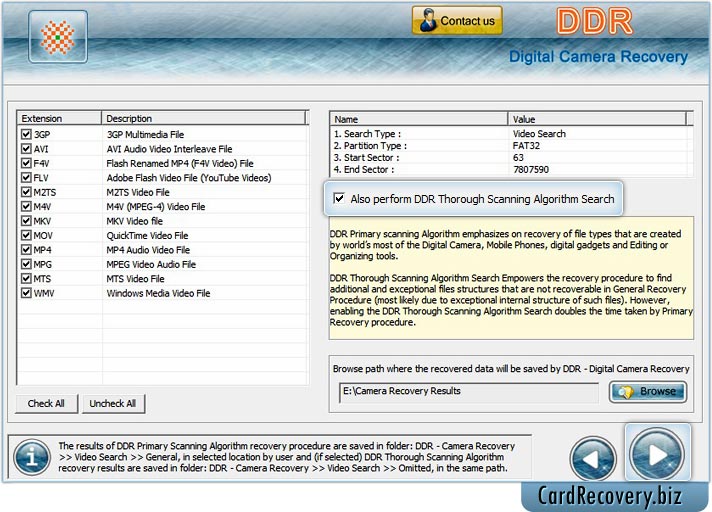This screenshot has width=712, height=512.
Task: Click the Extension column header
Action: coord(59,118)
